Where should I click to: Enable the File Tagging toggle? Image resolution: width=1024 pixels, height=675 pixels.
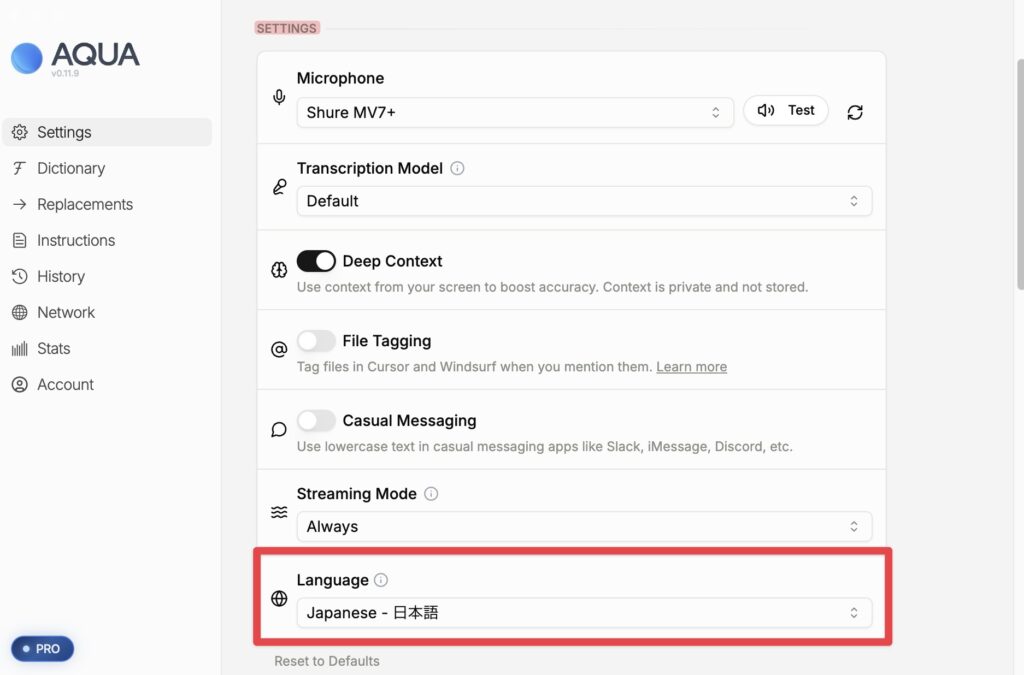316,341
